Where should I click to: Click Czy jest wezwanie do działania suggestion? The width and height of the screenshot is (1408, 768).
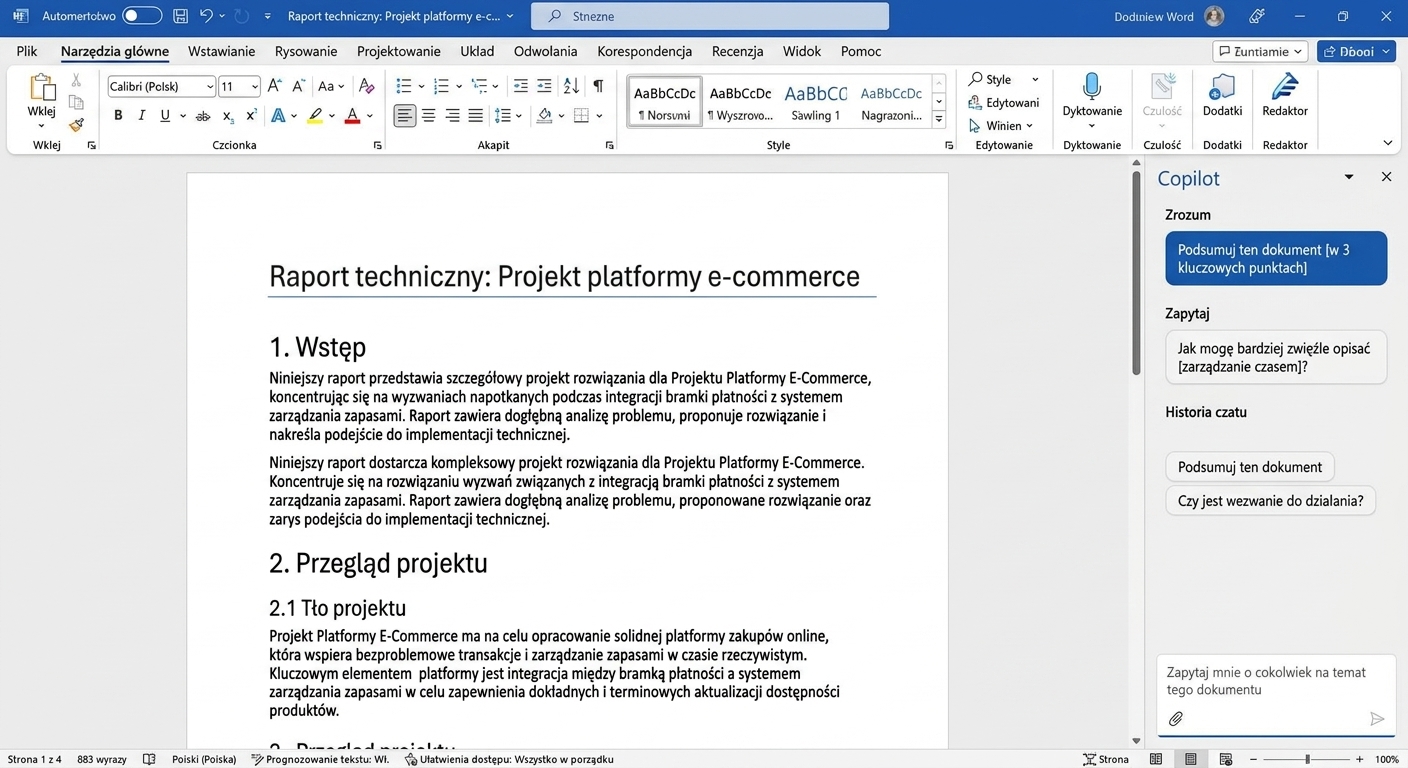(1271, 501)
